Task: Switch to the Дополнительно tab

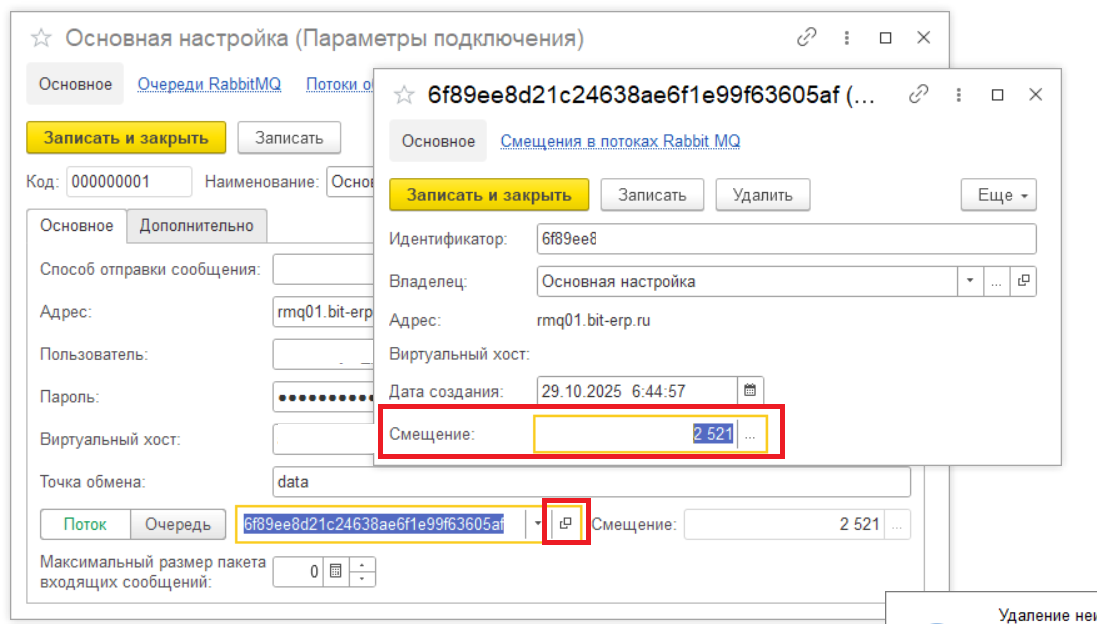Action: point(196,225)
